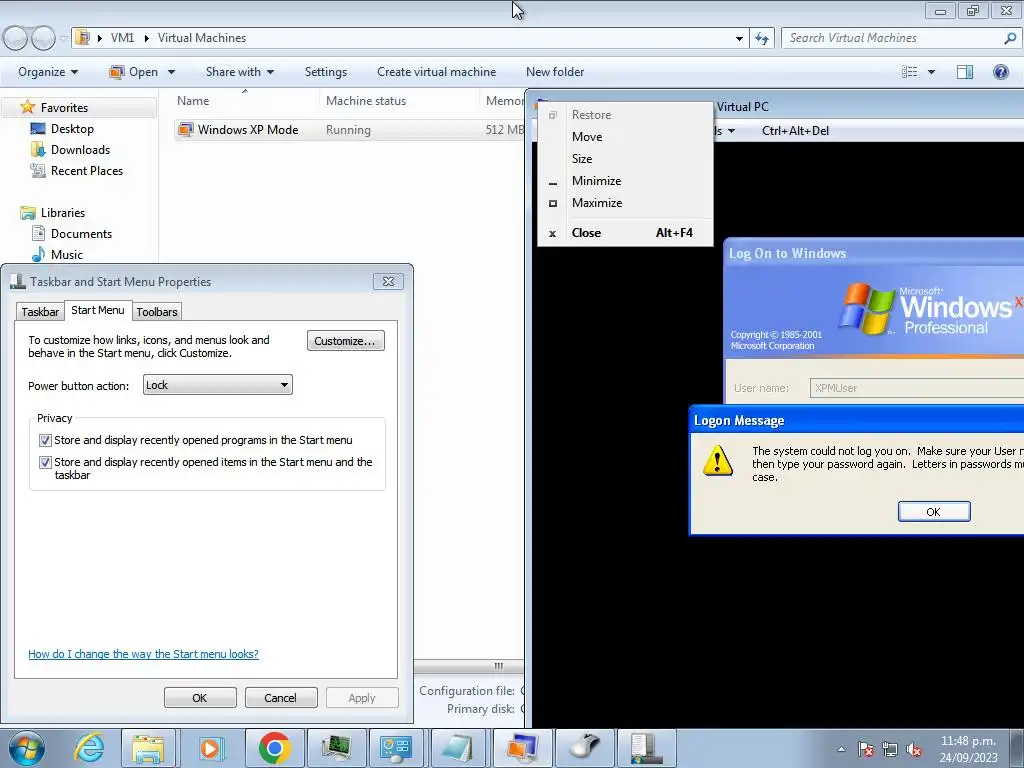Image resolution: width=1024 pixels, height=768 pixels.
Task: Click New folder in toolbar
Action: (x=555, y=72)
